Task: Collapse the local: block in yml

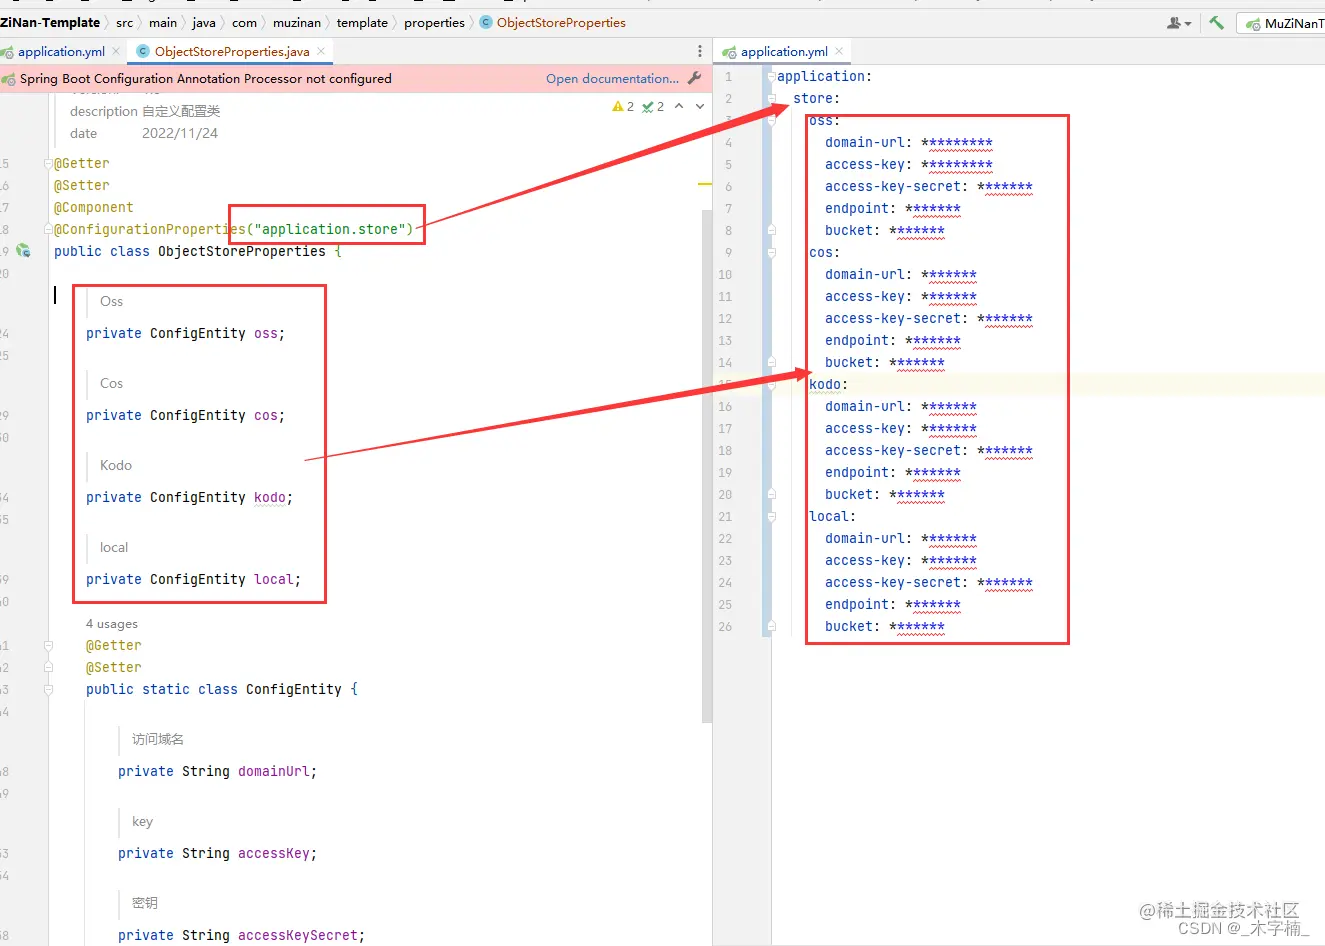Action: coord(771,516)
